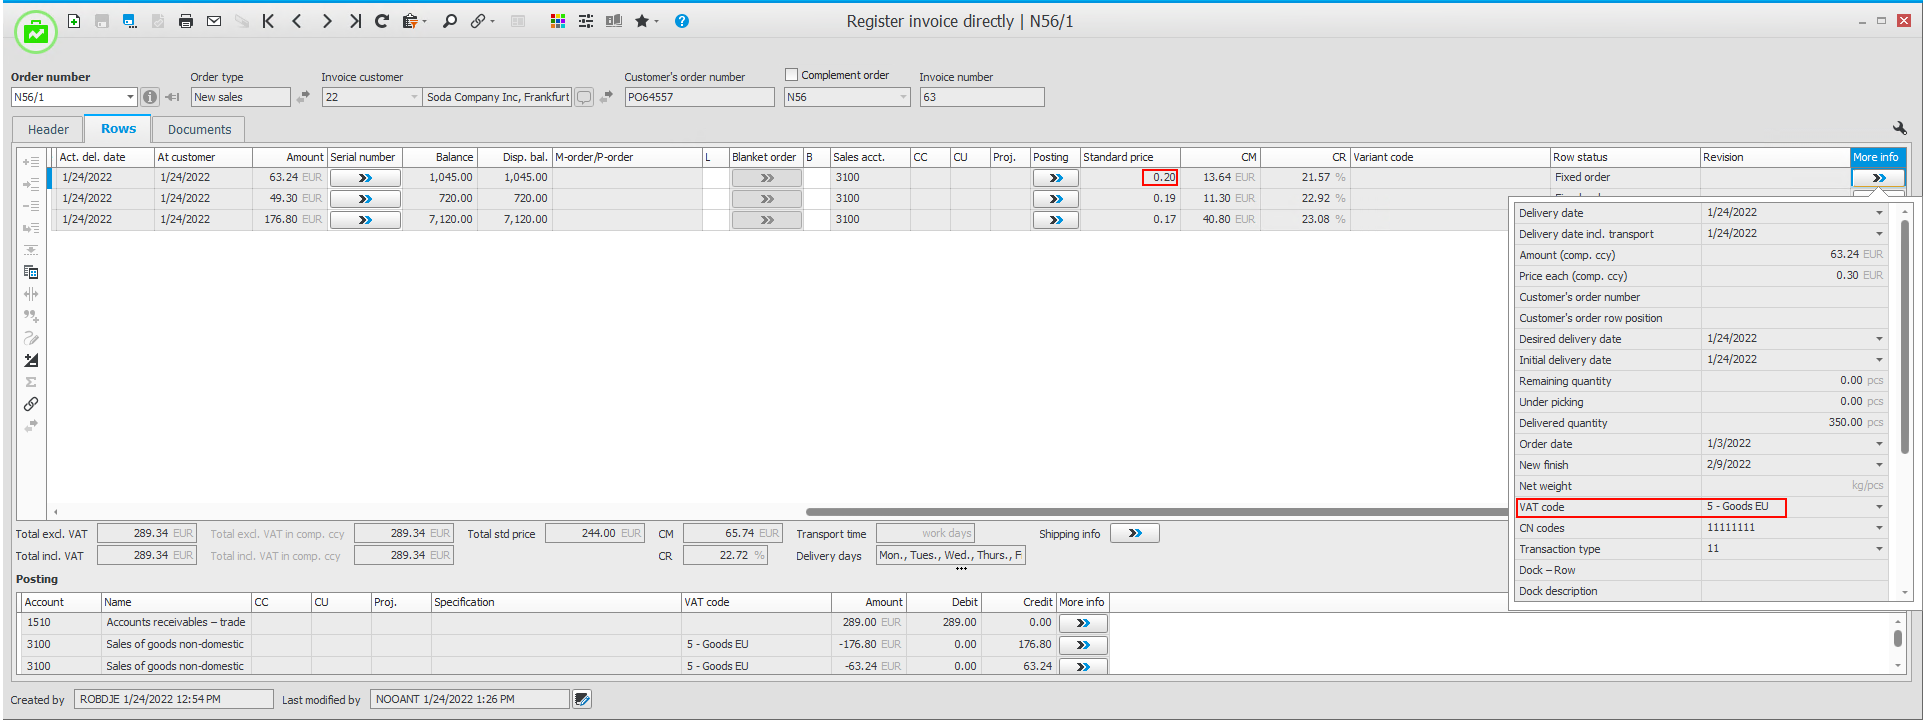
Task: Click the favorites star icon
Action: coord(641,21)
